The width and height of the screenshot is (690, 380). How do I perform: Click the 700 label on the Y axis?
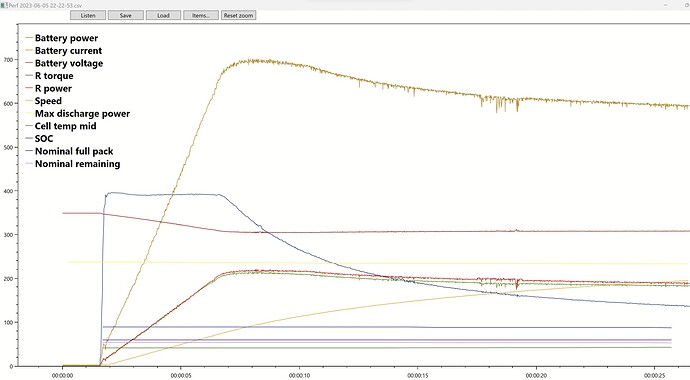click(8, 59)
